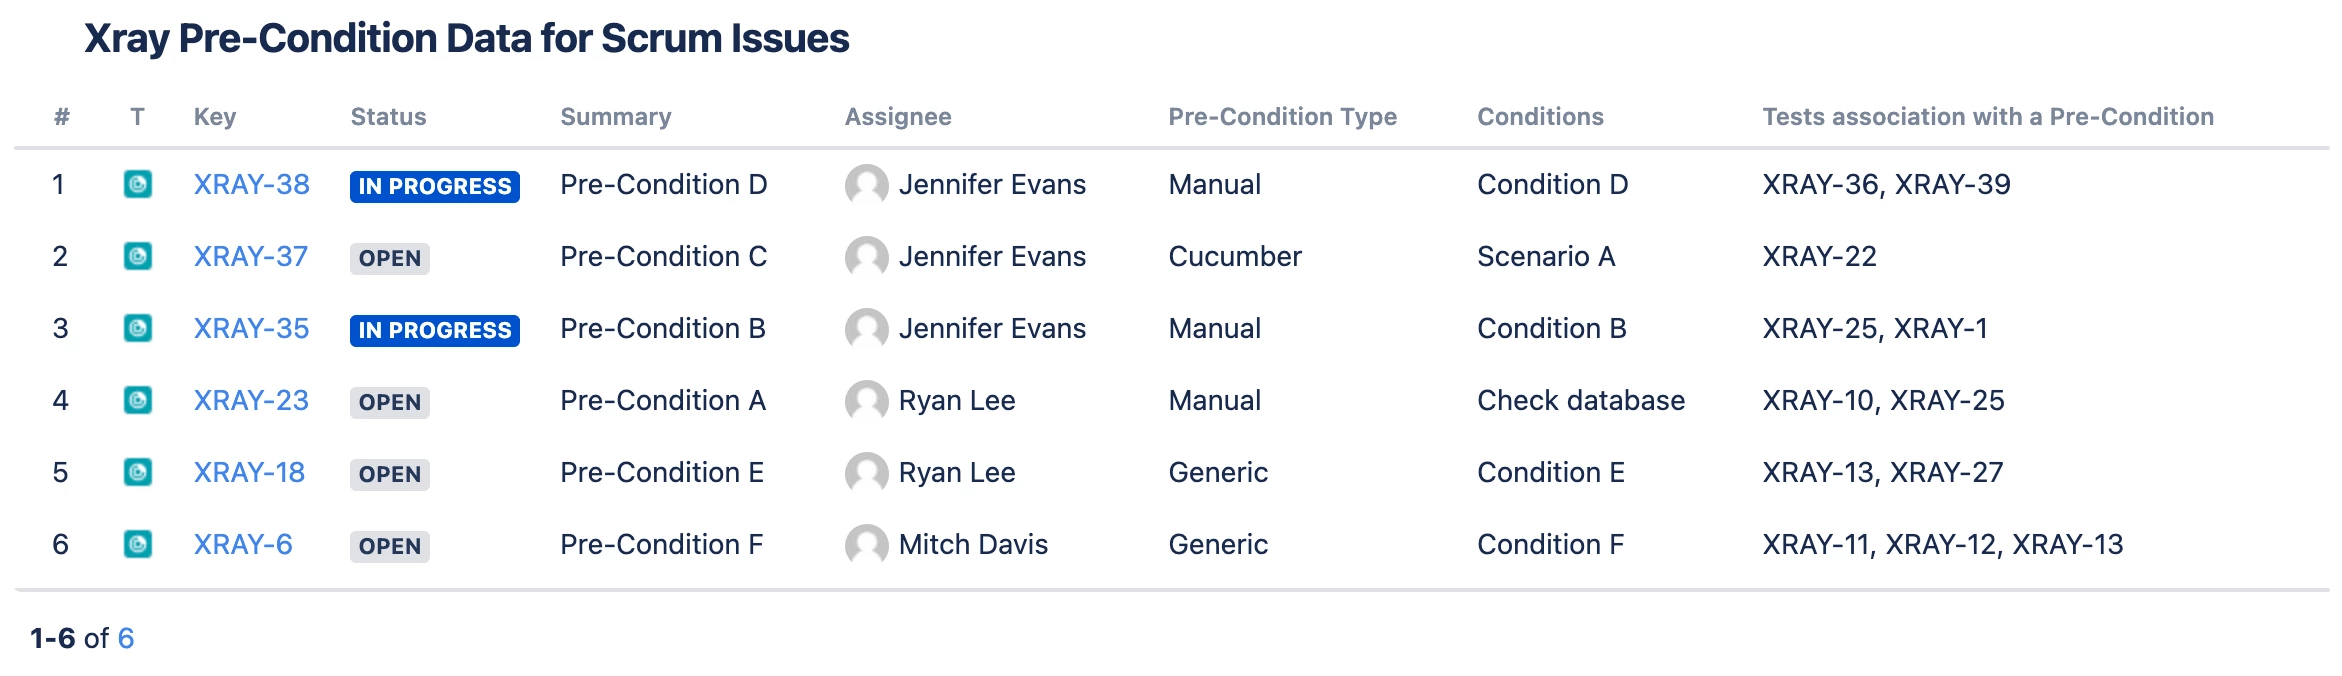
Task: Click Jennifer Evans avatar in the Pre-Condition D row
Action: point(866,185)
